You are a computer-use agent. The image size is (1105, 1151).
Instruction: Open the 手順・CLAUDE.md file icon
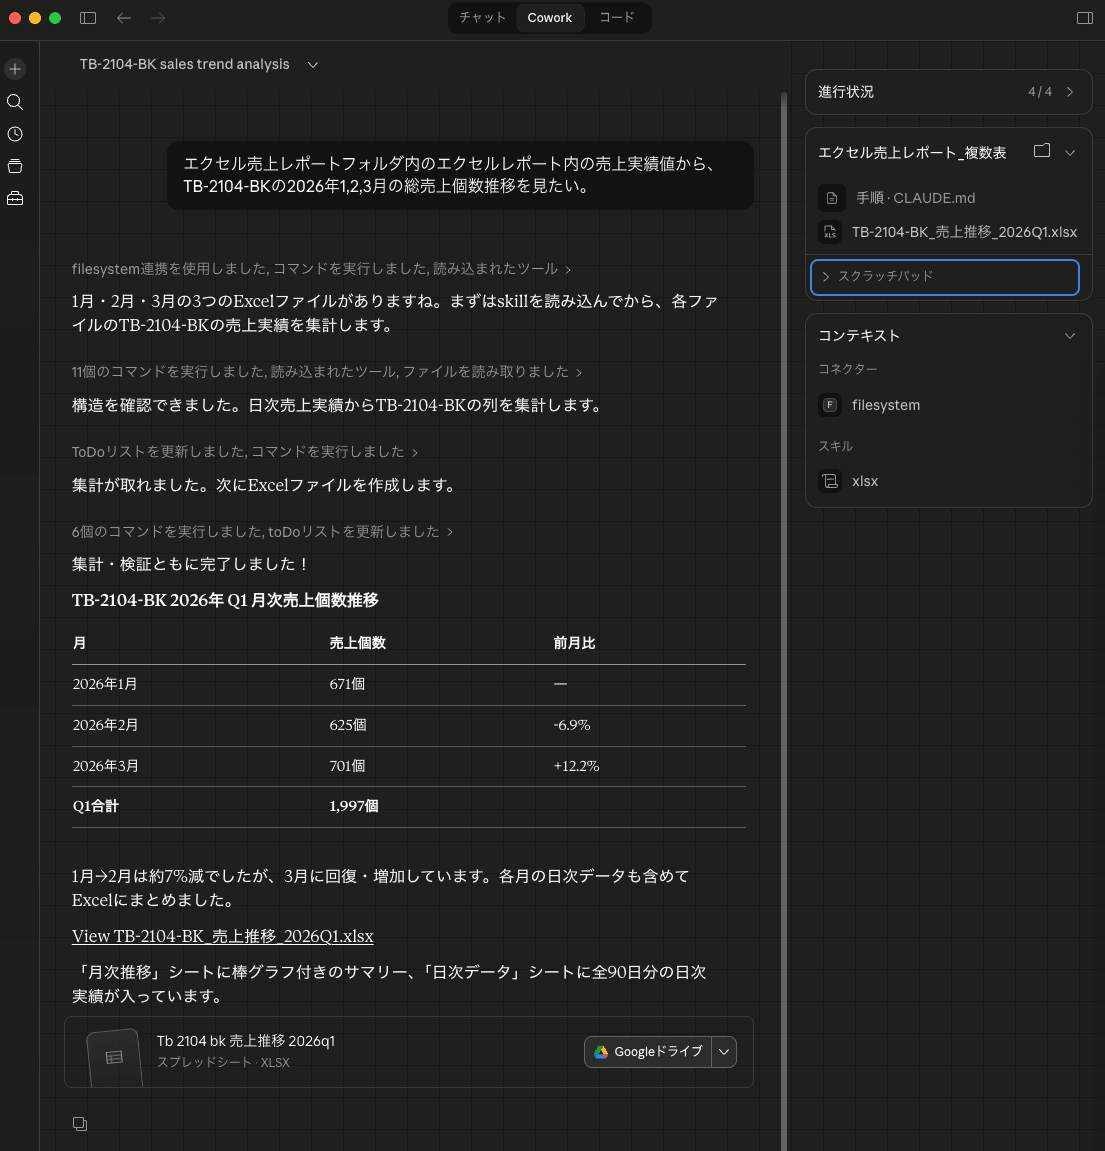(x=832, y=198)
